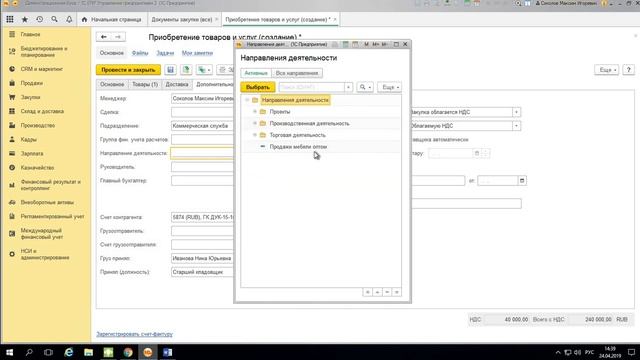The width and height of the screenshot is (640, 360).
Task: Click dialog calendar icon in title bar
Action: click(355, 44)
